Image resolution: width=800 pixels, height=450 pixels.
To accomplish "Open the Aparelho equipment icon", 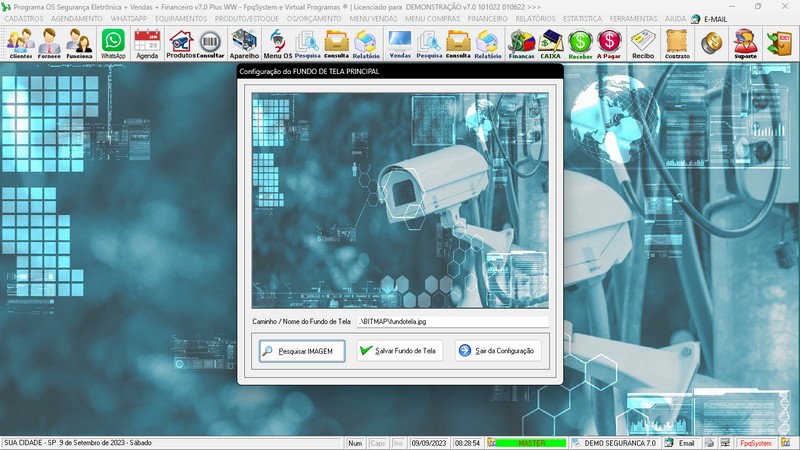I will [244, 43].
